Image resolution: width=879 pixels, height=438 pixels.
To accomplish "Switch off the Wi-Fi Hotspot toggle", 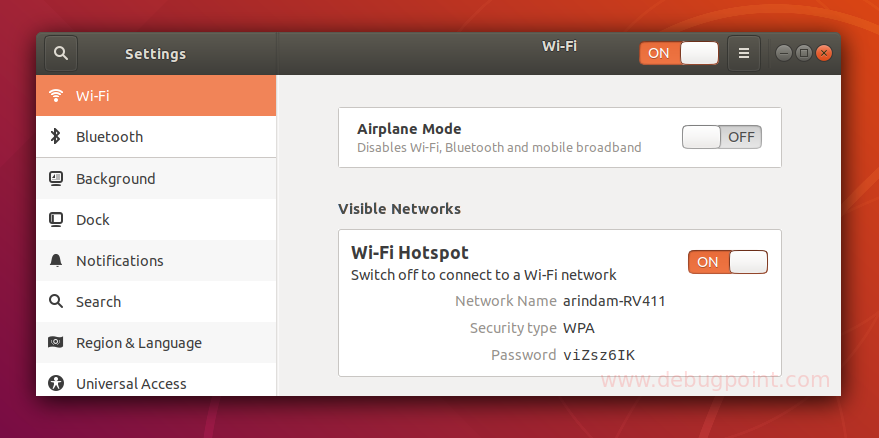I will click(x=727, y=262).
